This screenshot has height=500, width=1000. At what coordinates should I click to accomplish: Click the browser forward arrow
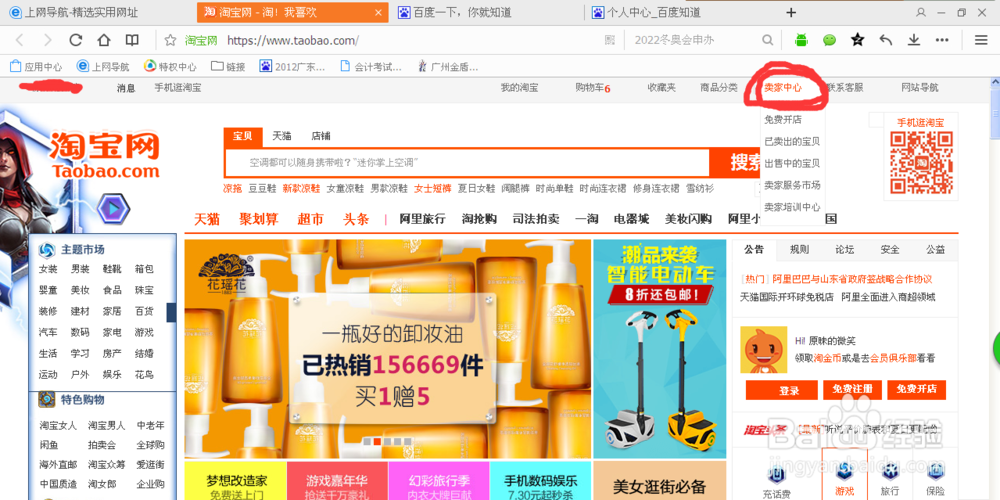47,40
